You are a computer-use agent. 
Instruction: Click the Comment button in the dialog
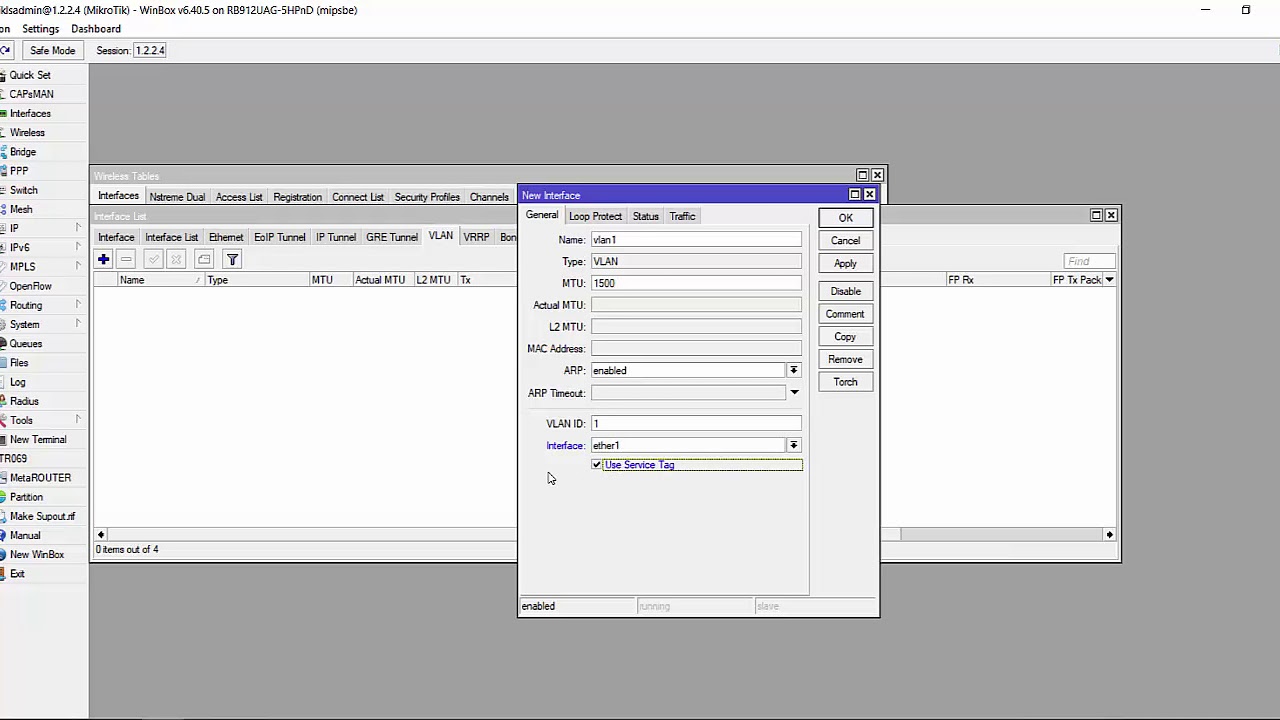coord(845,314)
